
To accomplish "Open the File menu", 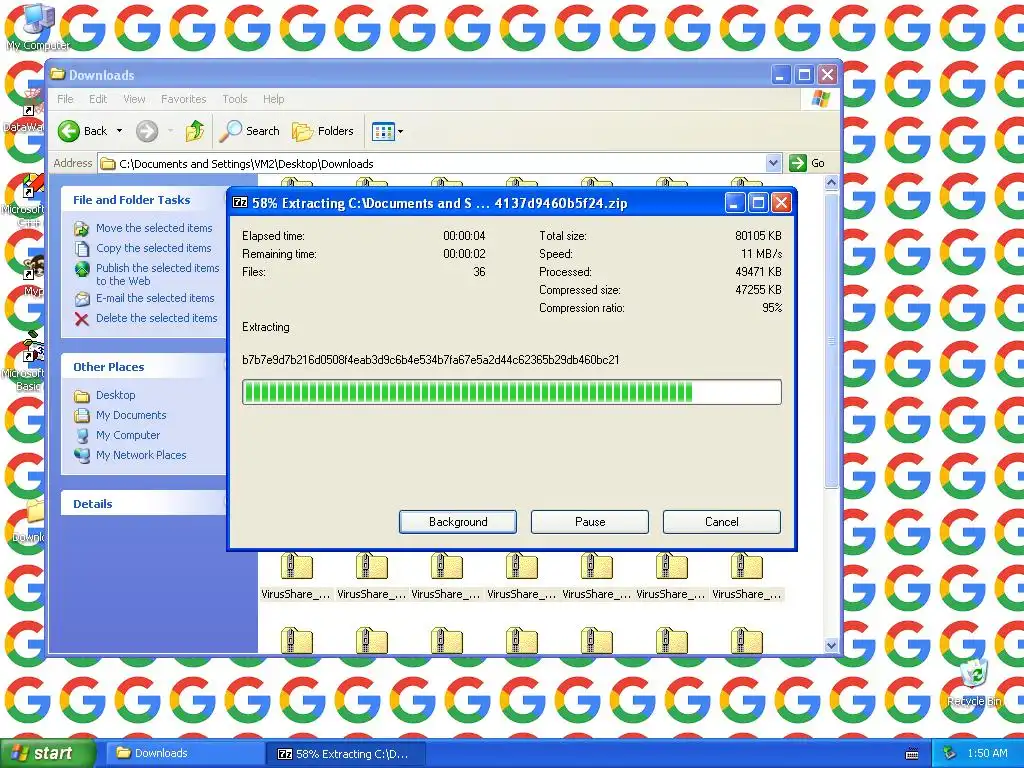I will 65,99.
